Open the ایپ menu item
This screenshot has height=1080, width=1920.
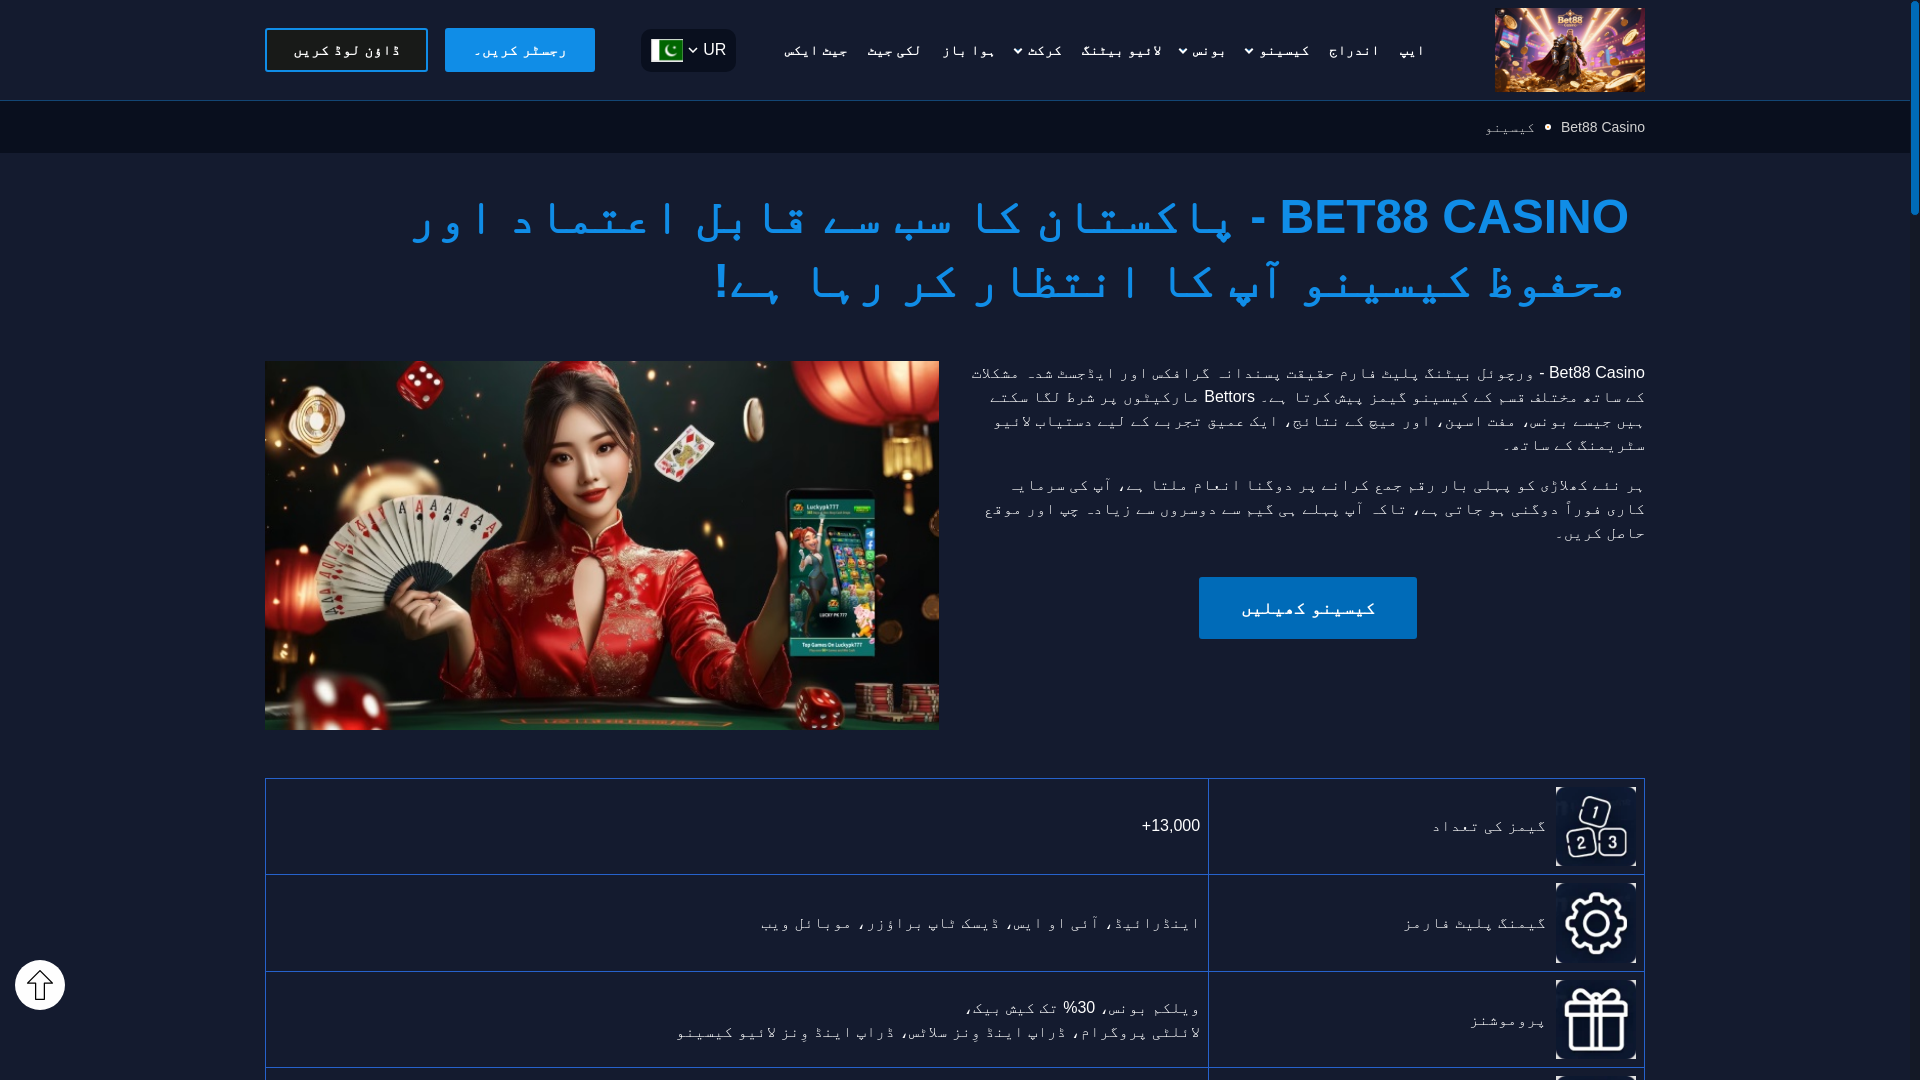1412,50
